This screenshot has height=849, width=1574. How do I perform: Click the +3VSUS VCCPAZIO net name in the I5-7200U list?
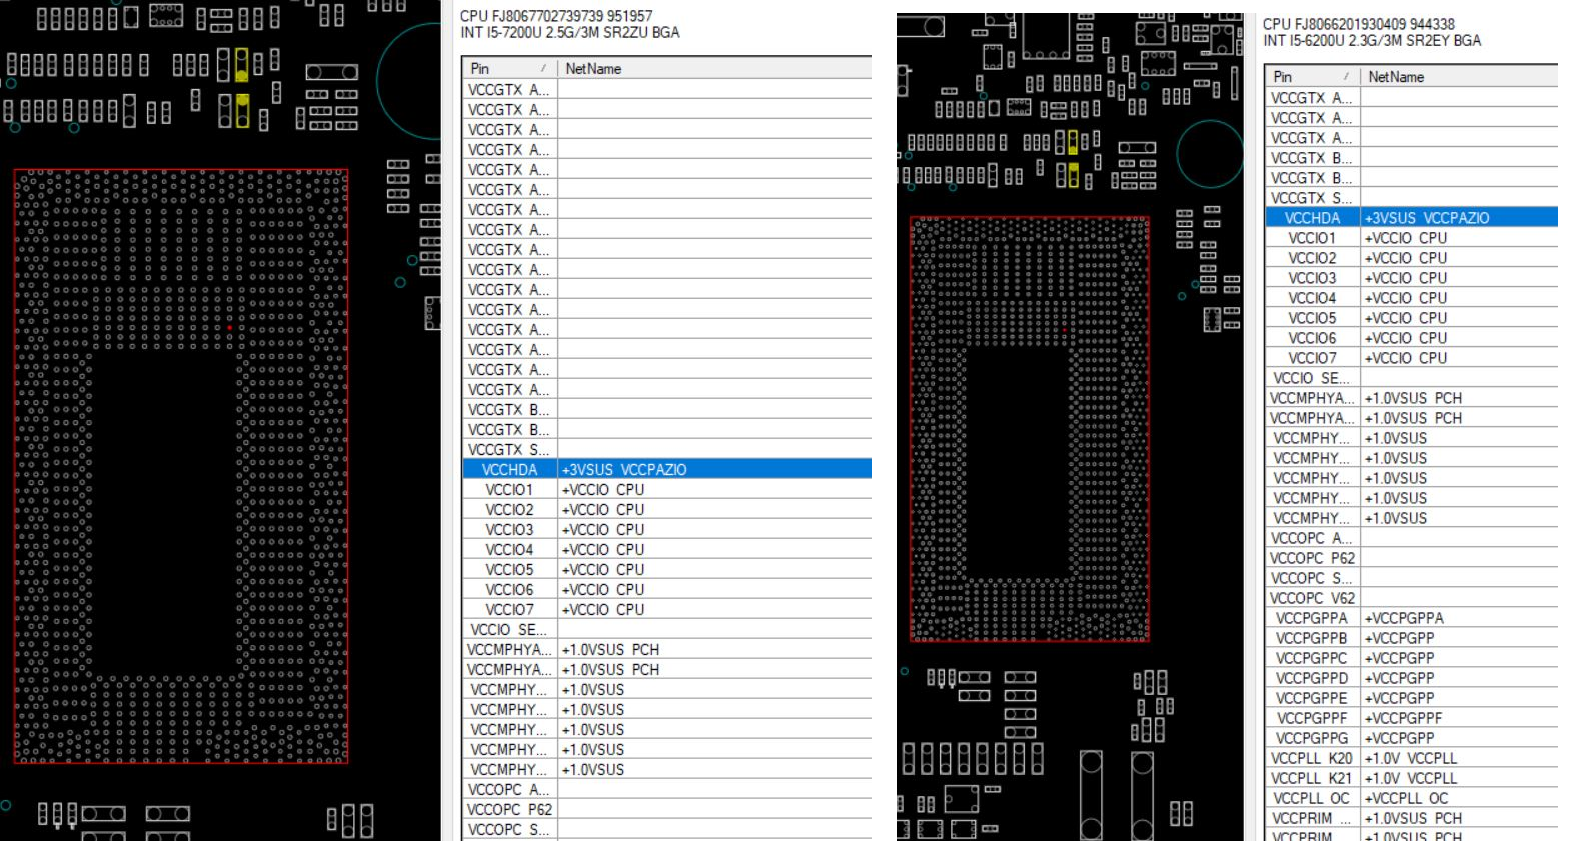(624, 469)
